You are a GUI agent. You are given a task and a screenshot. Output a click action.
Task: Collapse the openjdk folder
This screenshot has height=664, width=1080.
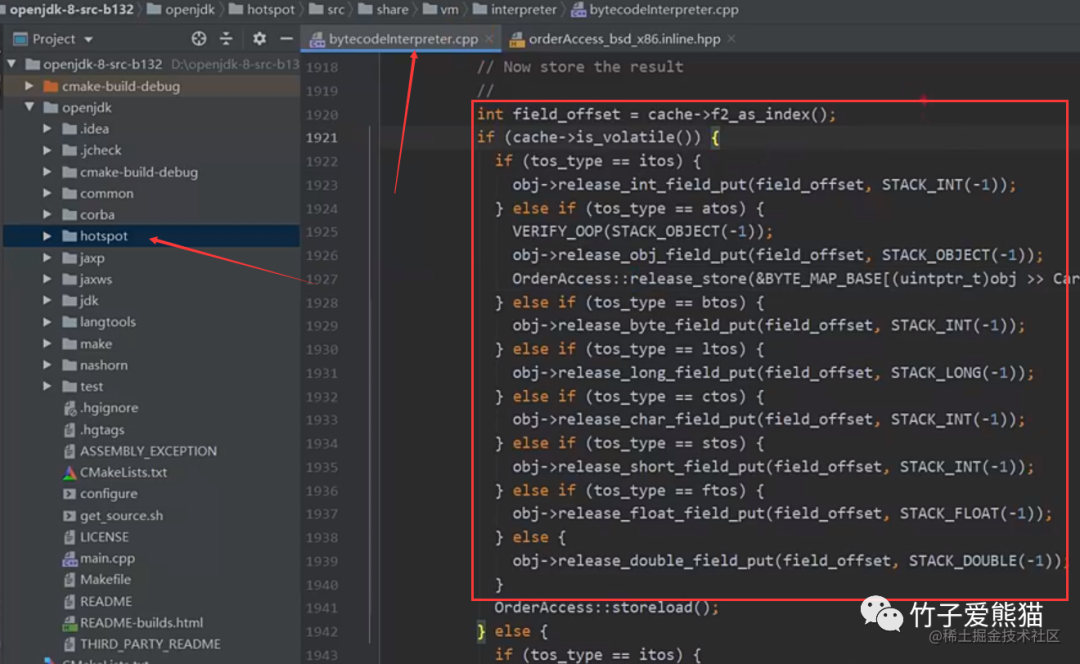pyautogui.click(x=29, y=107)
